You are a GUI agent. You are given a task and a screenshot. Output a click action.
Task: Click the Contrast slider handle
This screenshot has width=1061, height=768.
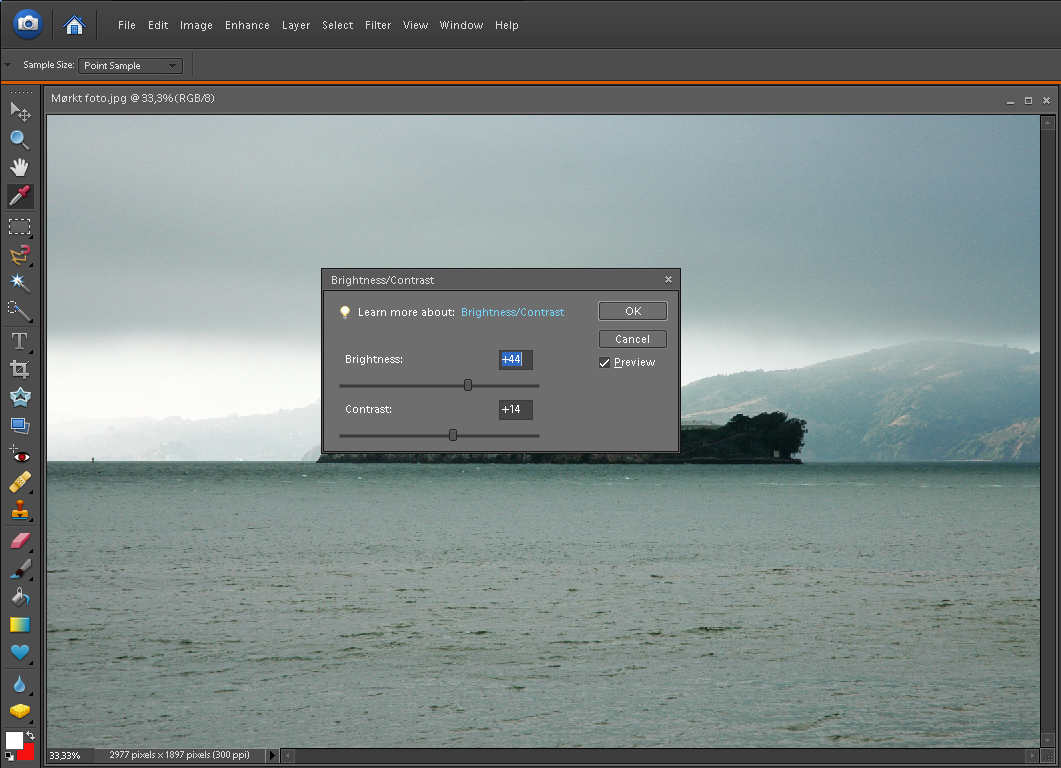click(453, 435)
